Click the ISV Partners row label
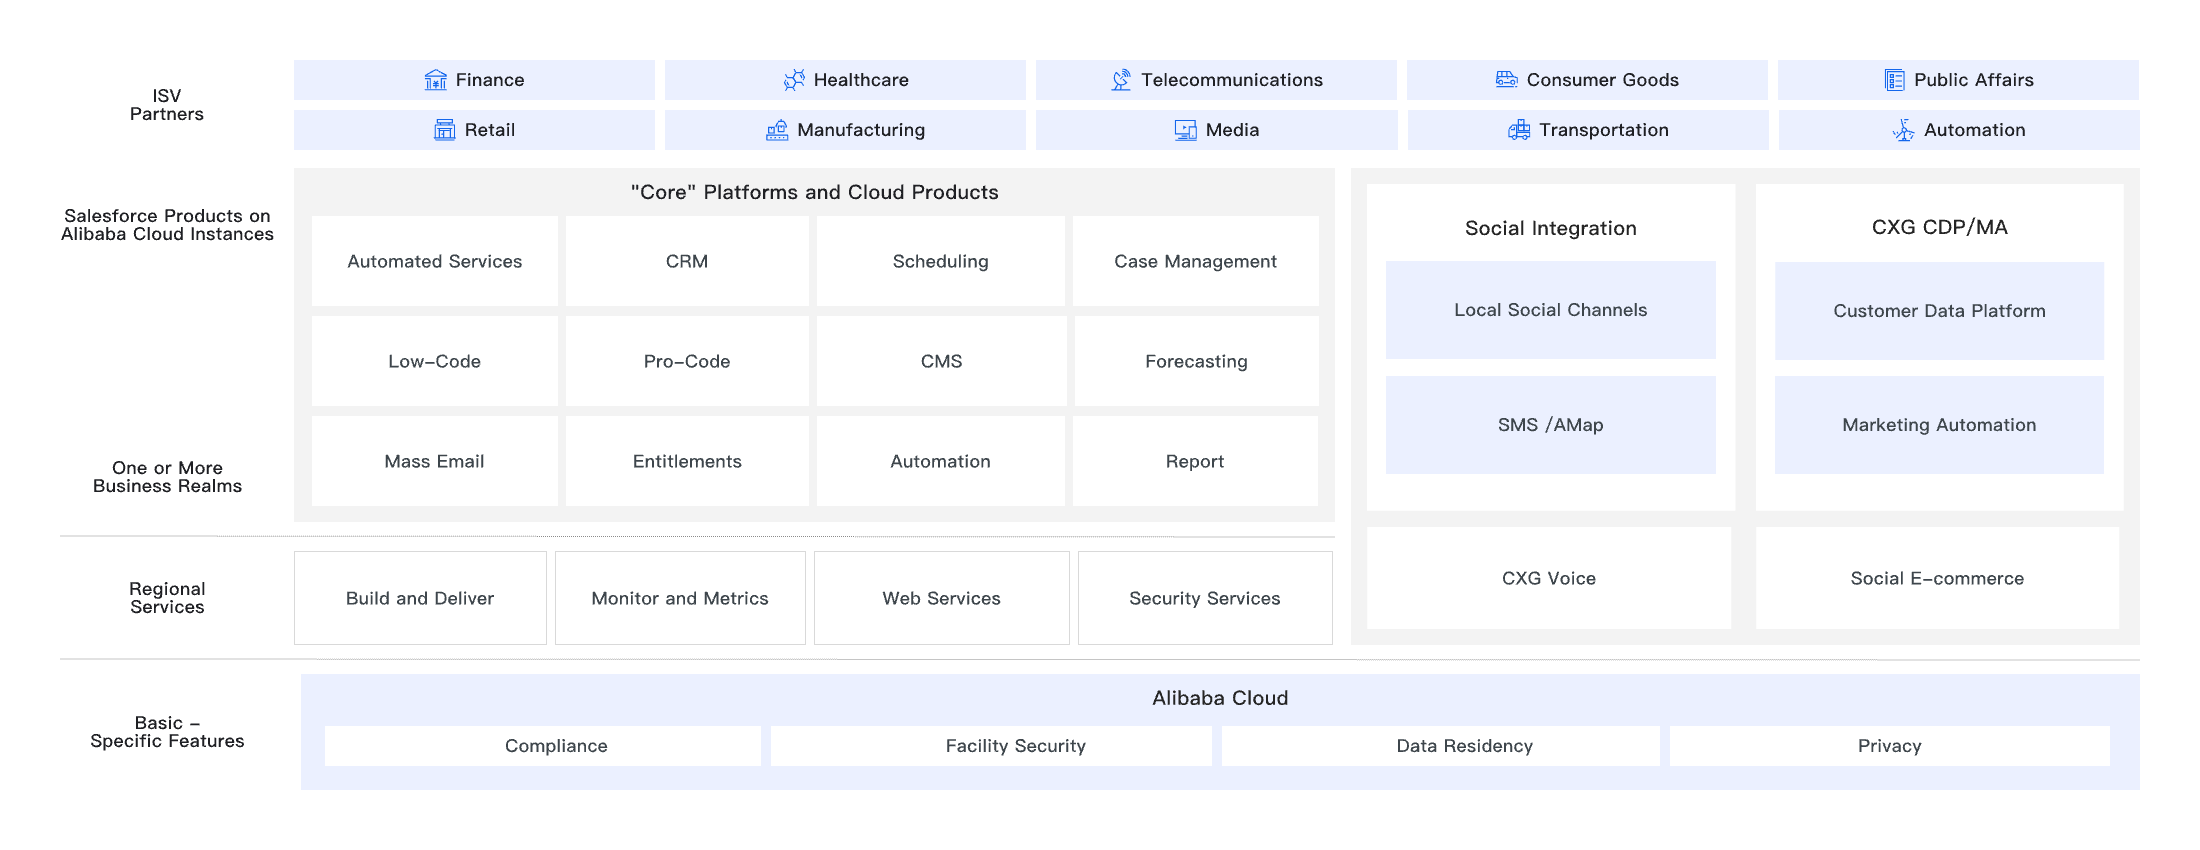Screen dimensions: 2200x850 (x=167, y=105)
